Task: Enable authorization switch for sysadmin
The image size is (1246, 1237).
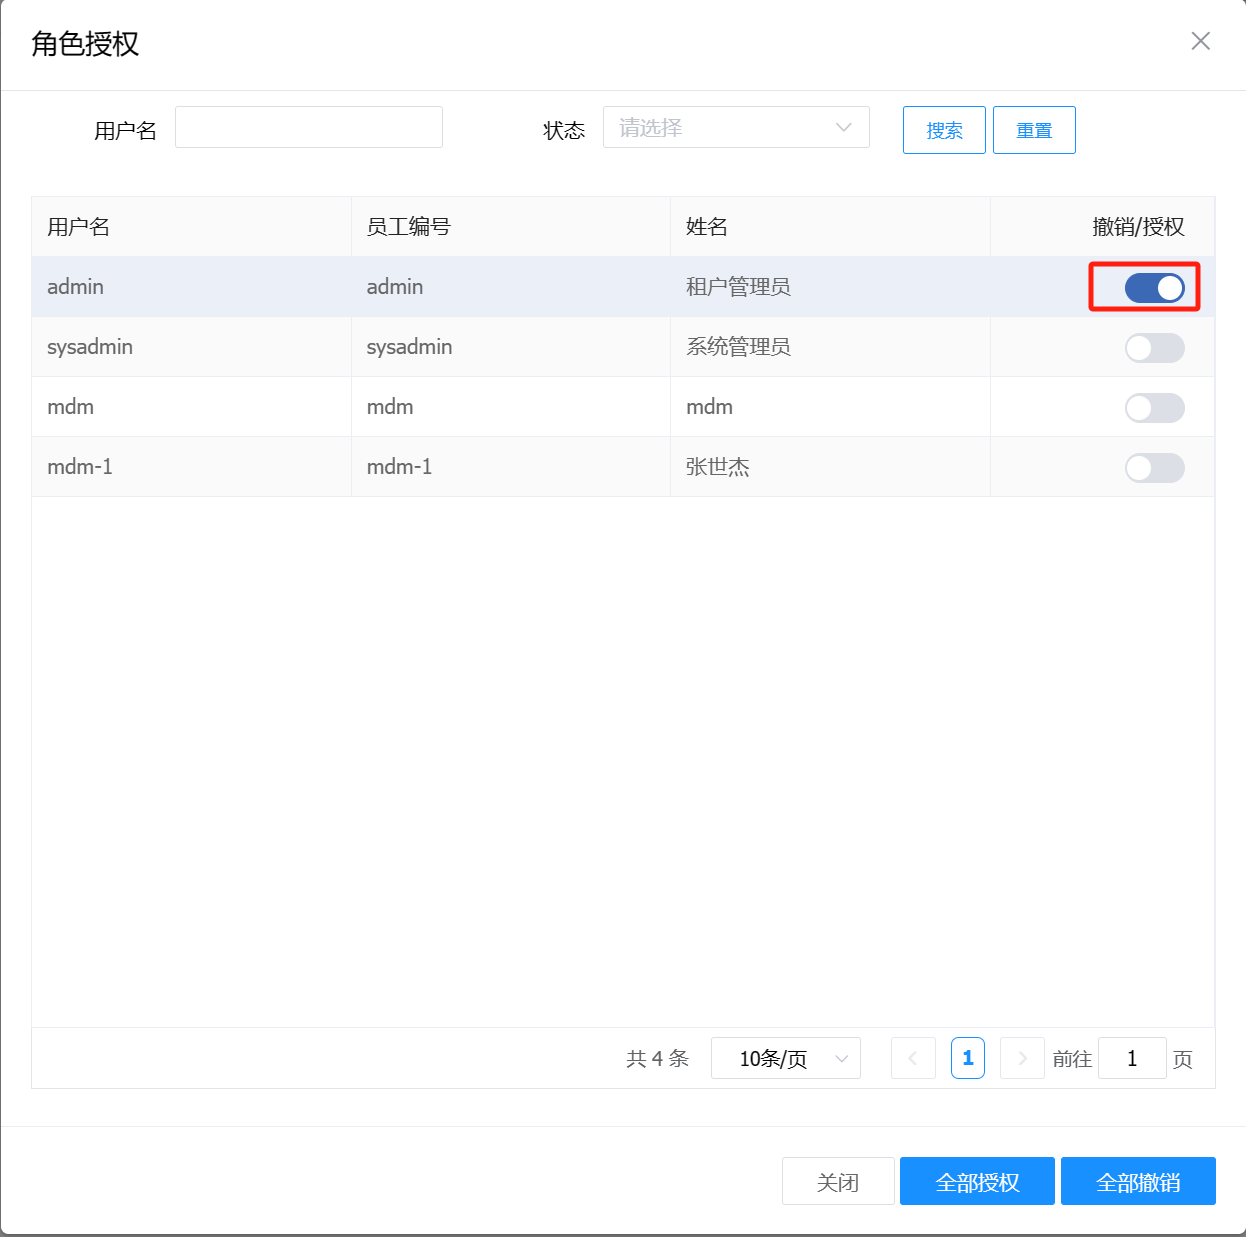Action: point(1154,348)
